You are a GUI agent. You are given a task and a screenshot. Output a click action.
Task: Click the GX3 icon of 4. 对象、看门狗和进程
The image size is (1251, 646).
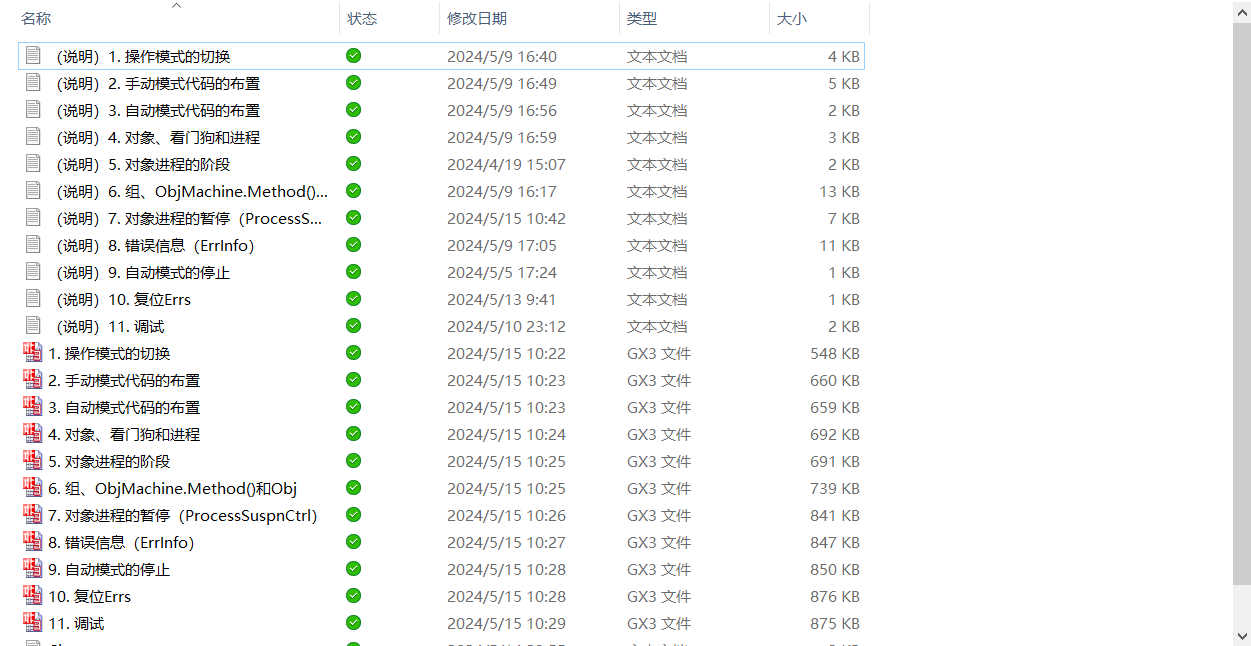click(x=32, y=433)
